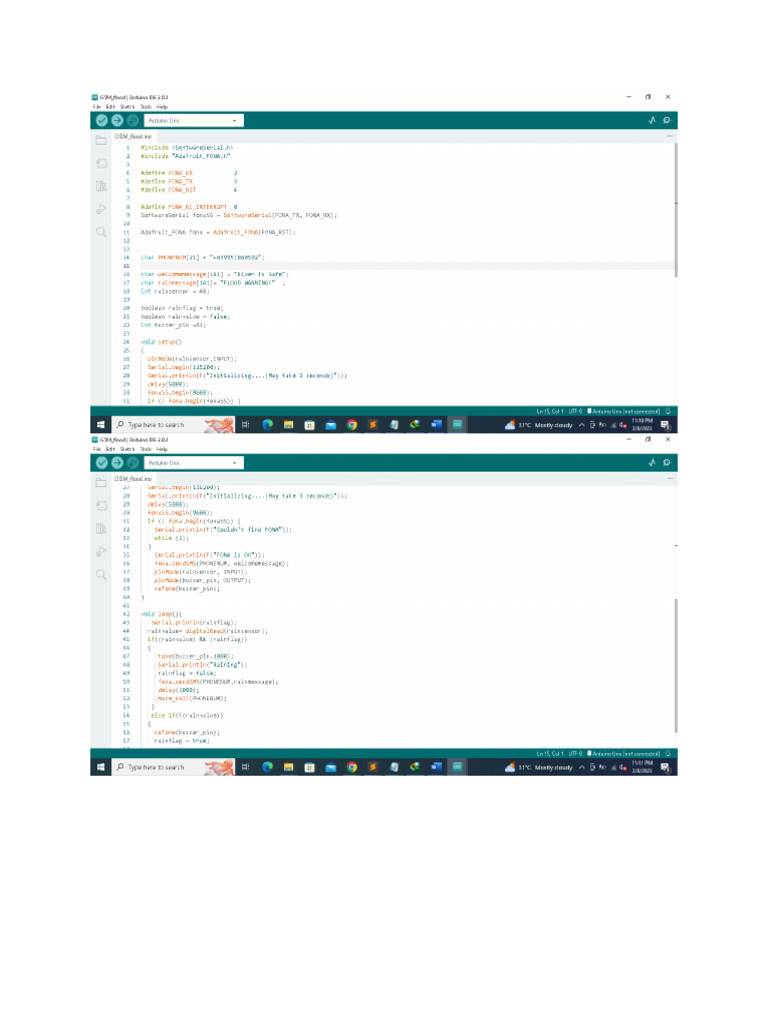Open Serial Plotter in lower window toolbar

tap(652, 463)
